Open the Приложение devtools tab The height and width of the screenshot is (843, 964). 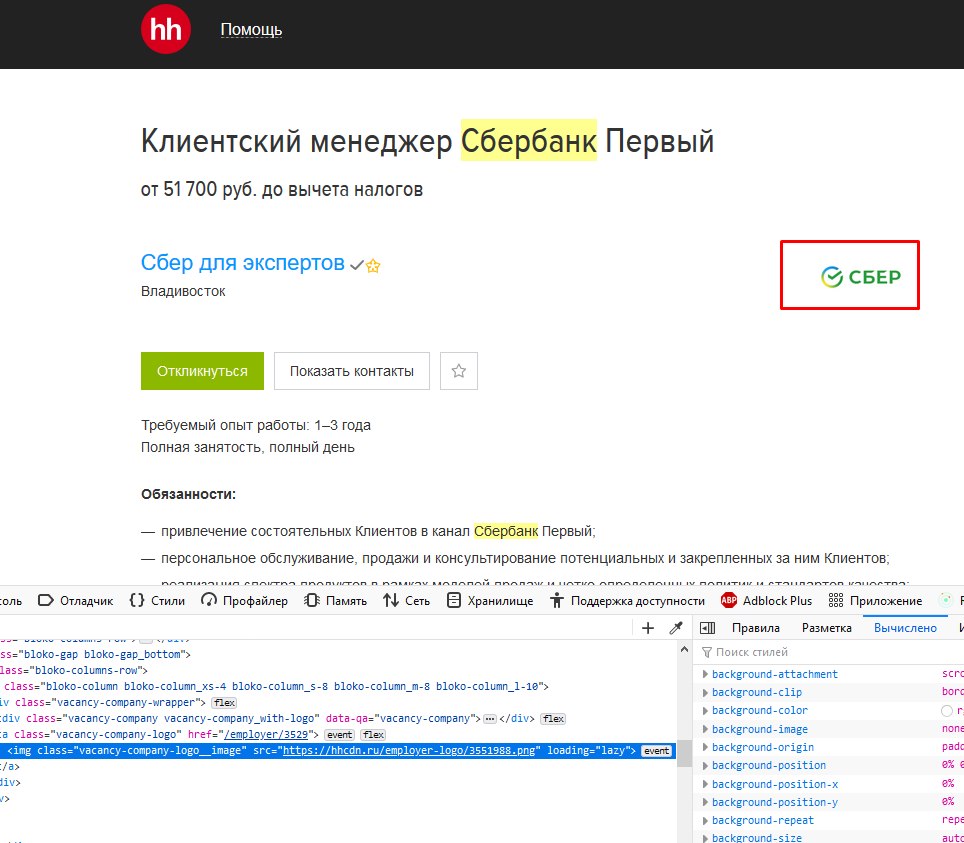click(875, 601)
